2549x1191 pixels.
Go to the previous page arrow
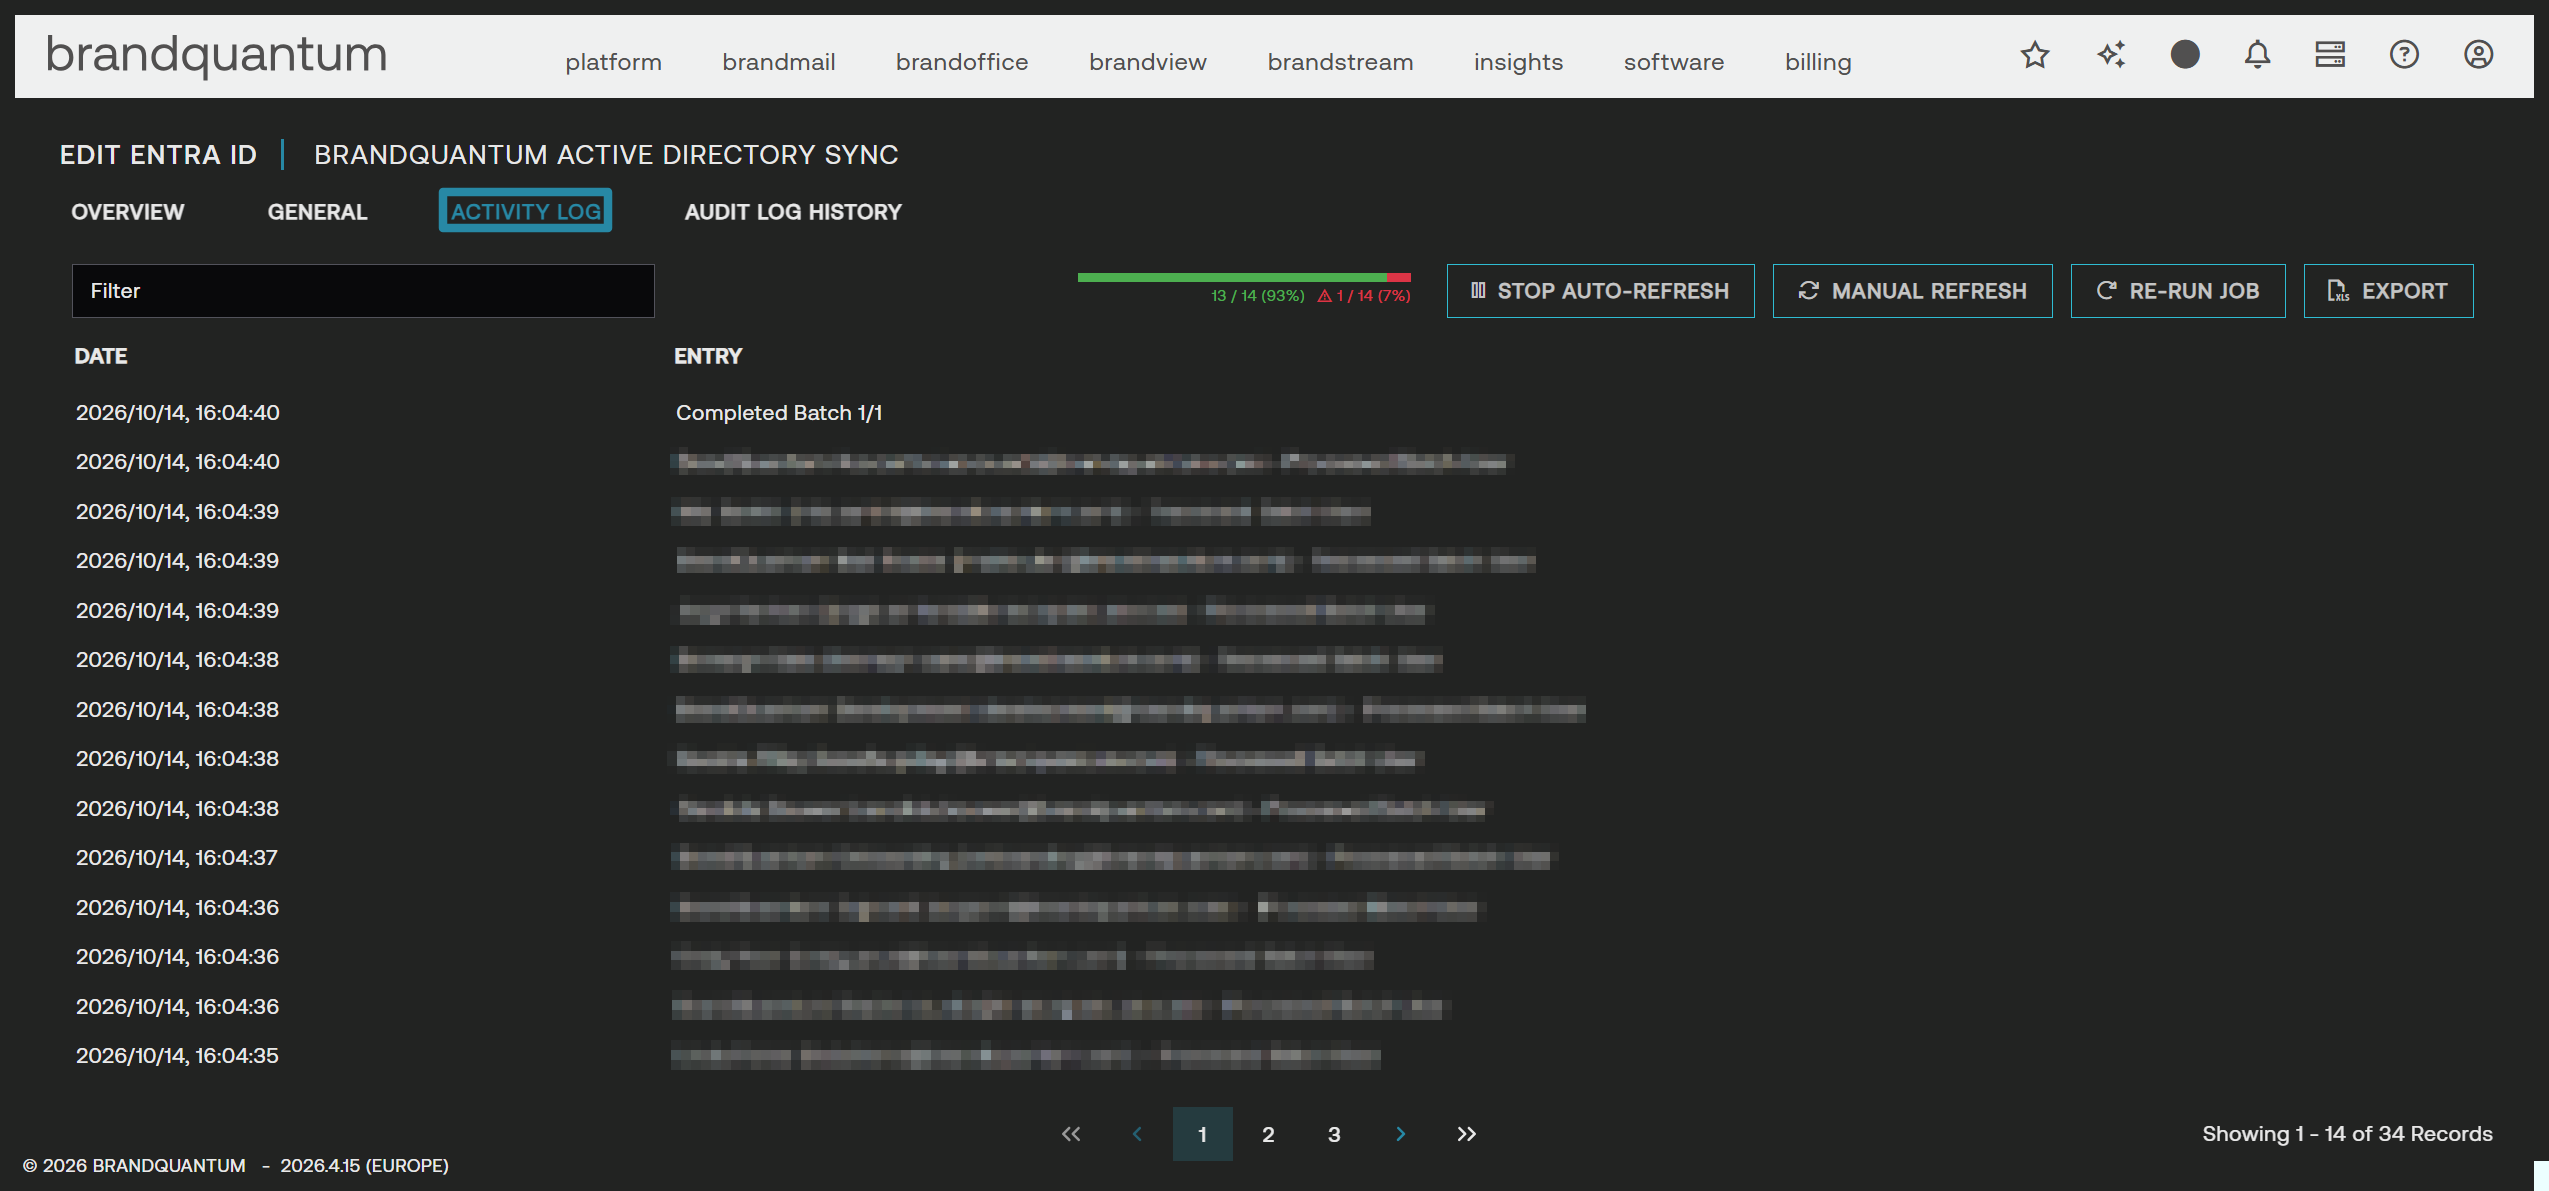1137,1134
